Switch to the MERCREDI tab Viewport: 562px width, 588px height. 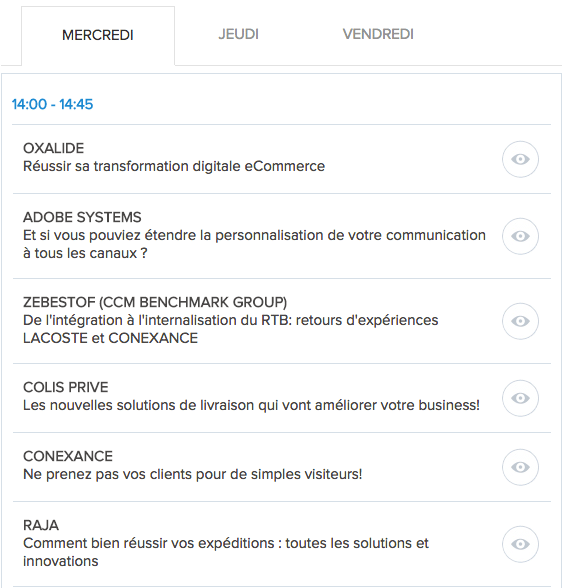pyautogui.click(x=98, y=35)
